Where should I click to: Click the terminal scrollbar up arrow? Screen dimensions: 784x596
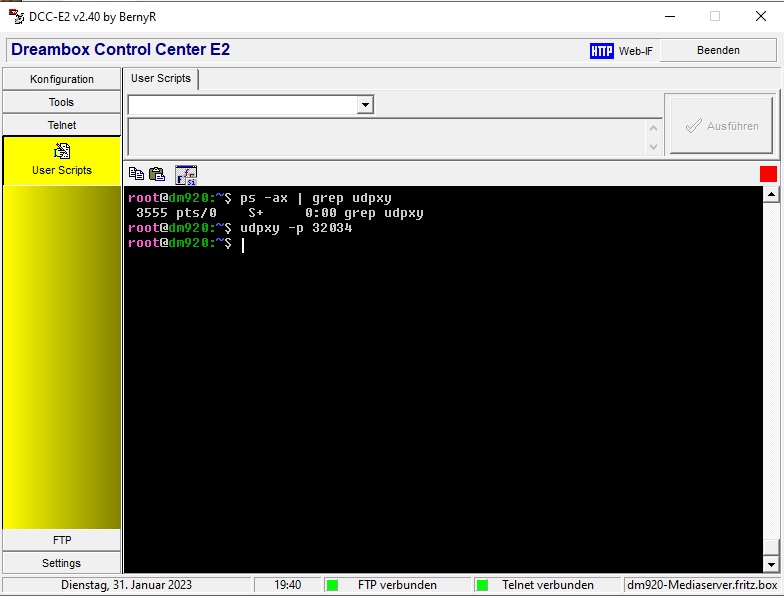tap(771, 195)
